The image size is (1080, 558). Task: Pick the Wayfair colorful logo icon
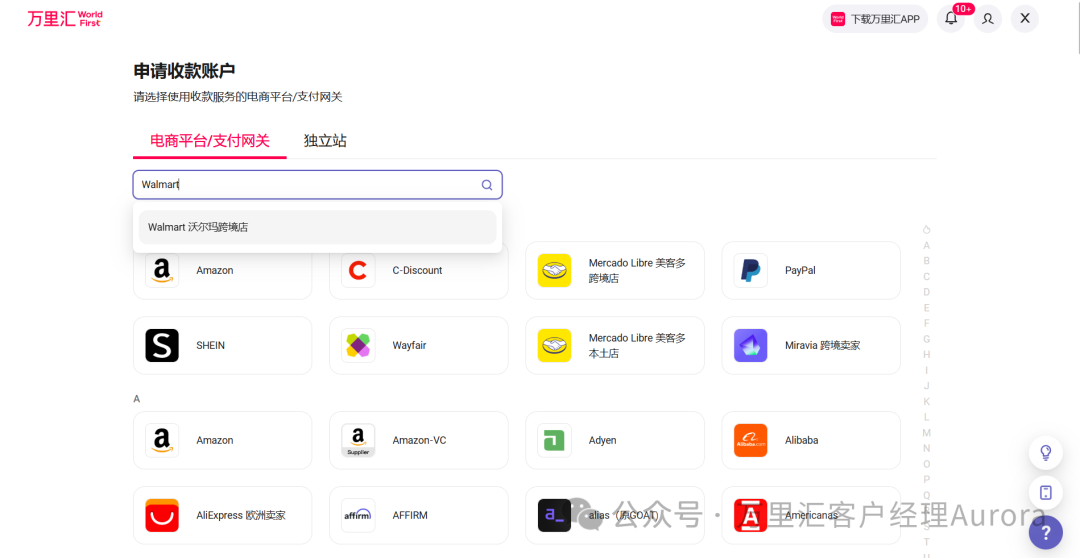(358, 345)
